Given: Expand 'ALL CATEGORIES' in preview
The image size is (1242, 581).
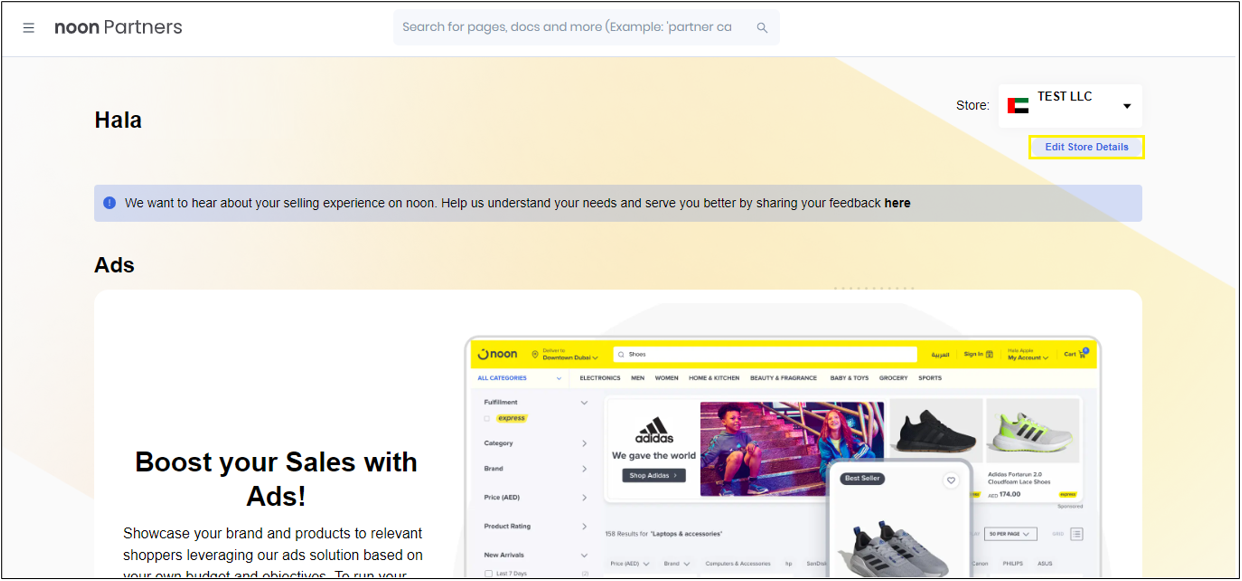Looking at the screenshot, I should coord(520,378).
